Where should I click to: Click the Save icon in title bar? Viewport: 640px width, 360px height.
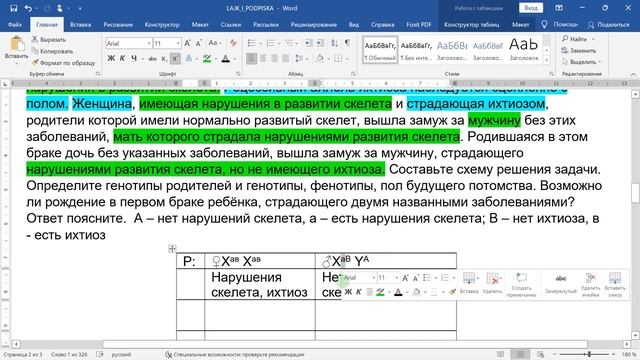pos(13,8)
